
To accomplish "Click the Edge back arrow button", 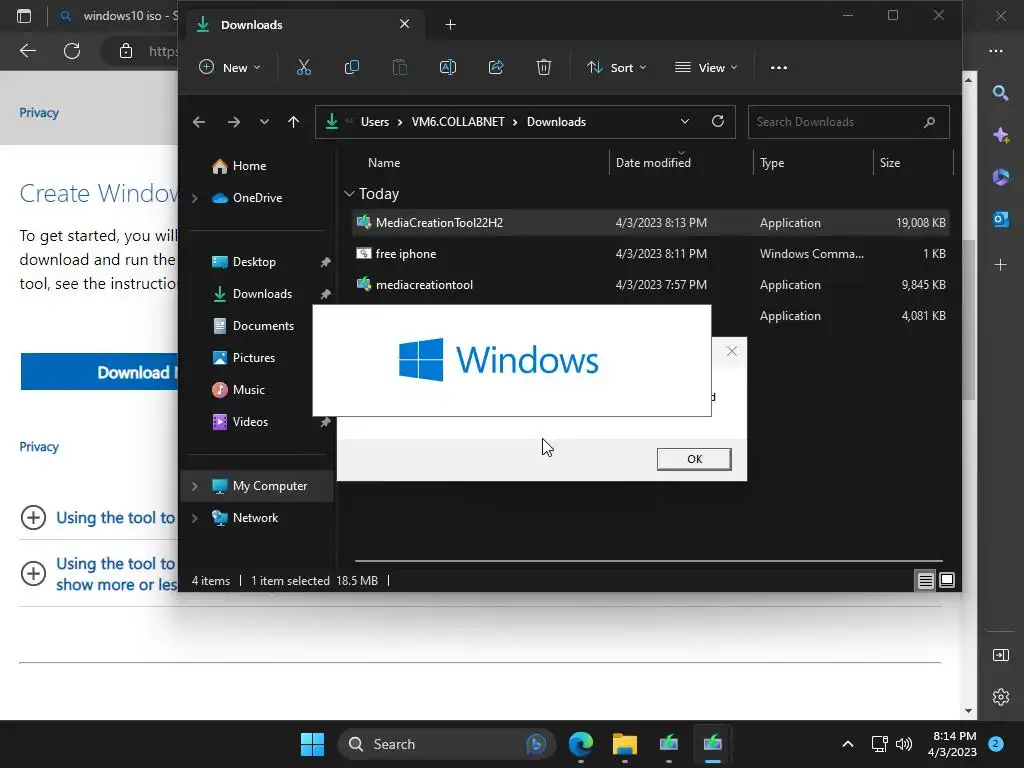I will pyautogui.click(x=27, y=50).
